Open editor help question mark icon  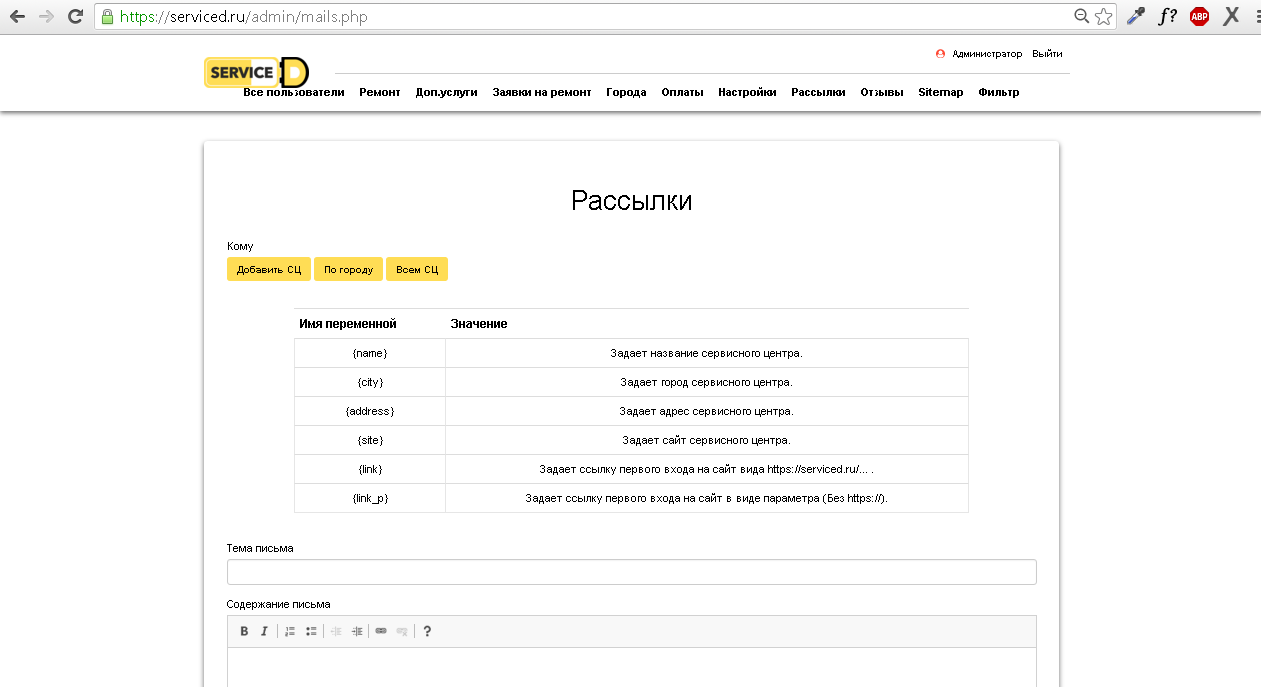pos(427,631)
